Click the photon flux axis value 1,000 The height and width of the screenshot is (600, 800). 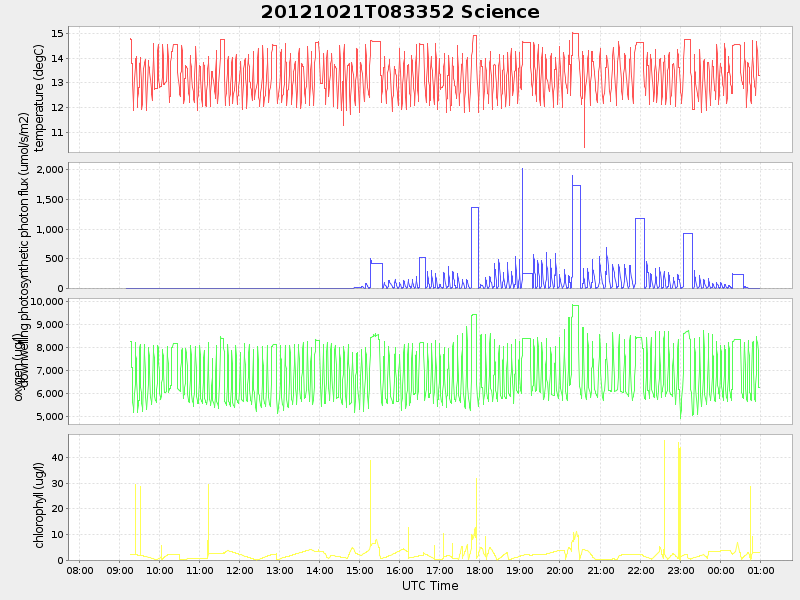[49, 230]
